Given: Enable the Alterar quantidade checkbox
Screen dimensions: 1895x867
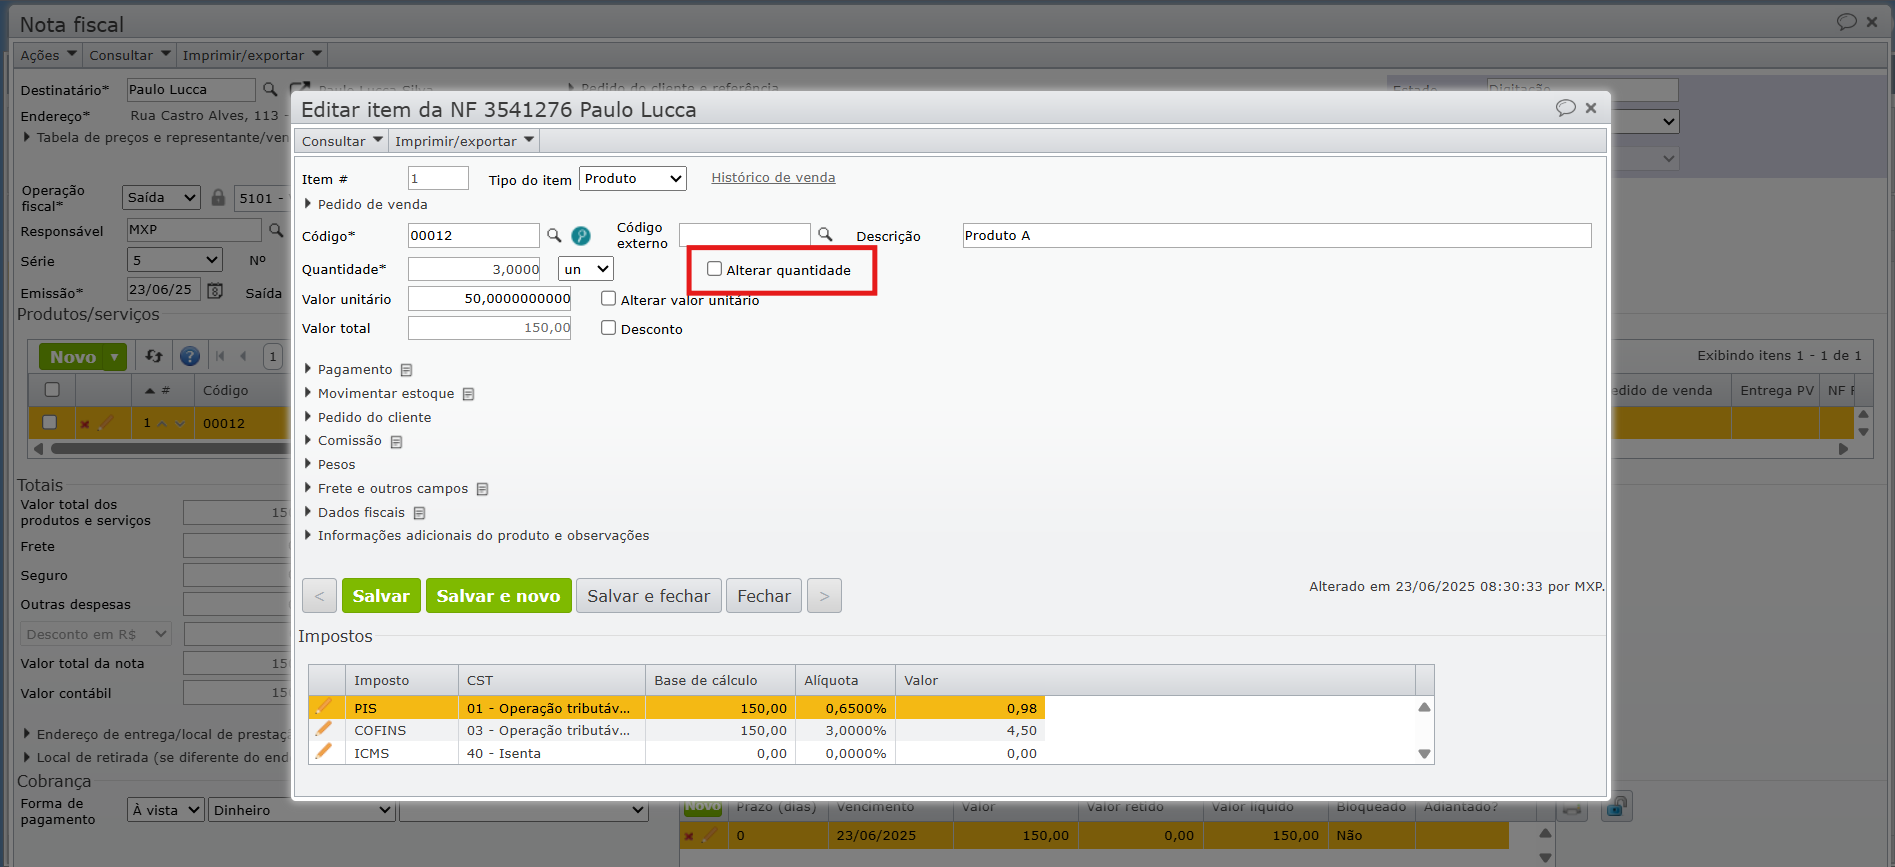Looking at the screenshot, I should (x=714, y=269).
